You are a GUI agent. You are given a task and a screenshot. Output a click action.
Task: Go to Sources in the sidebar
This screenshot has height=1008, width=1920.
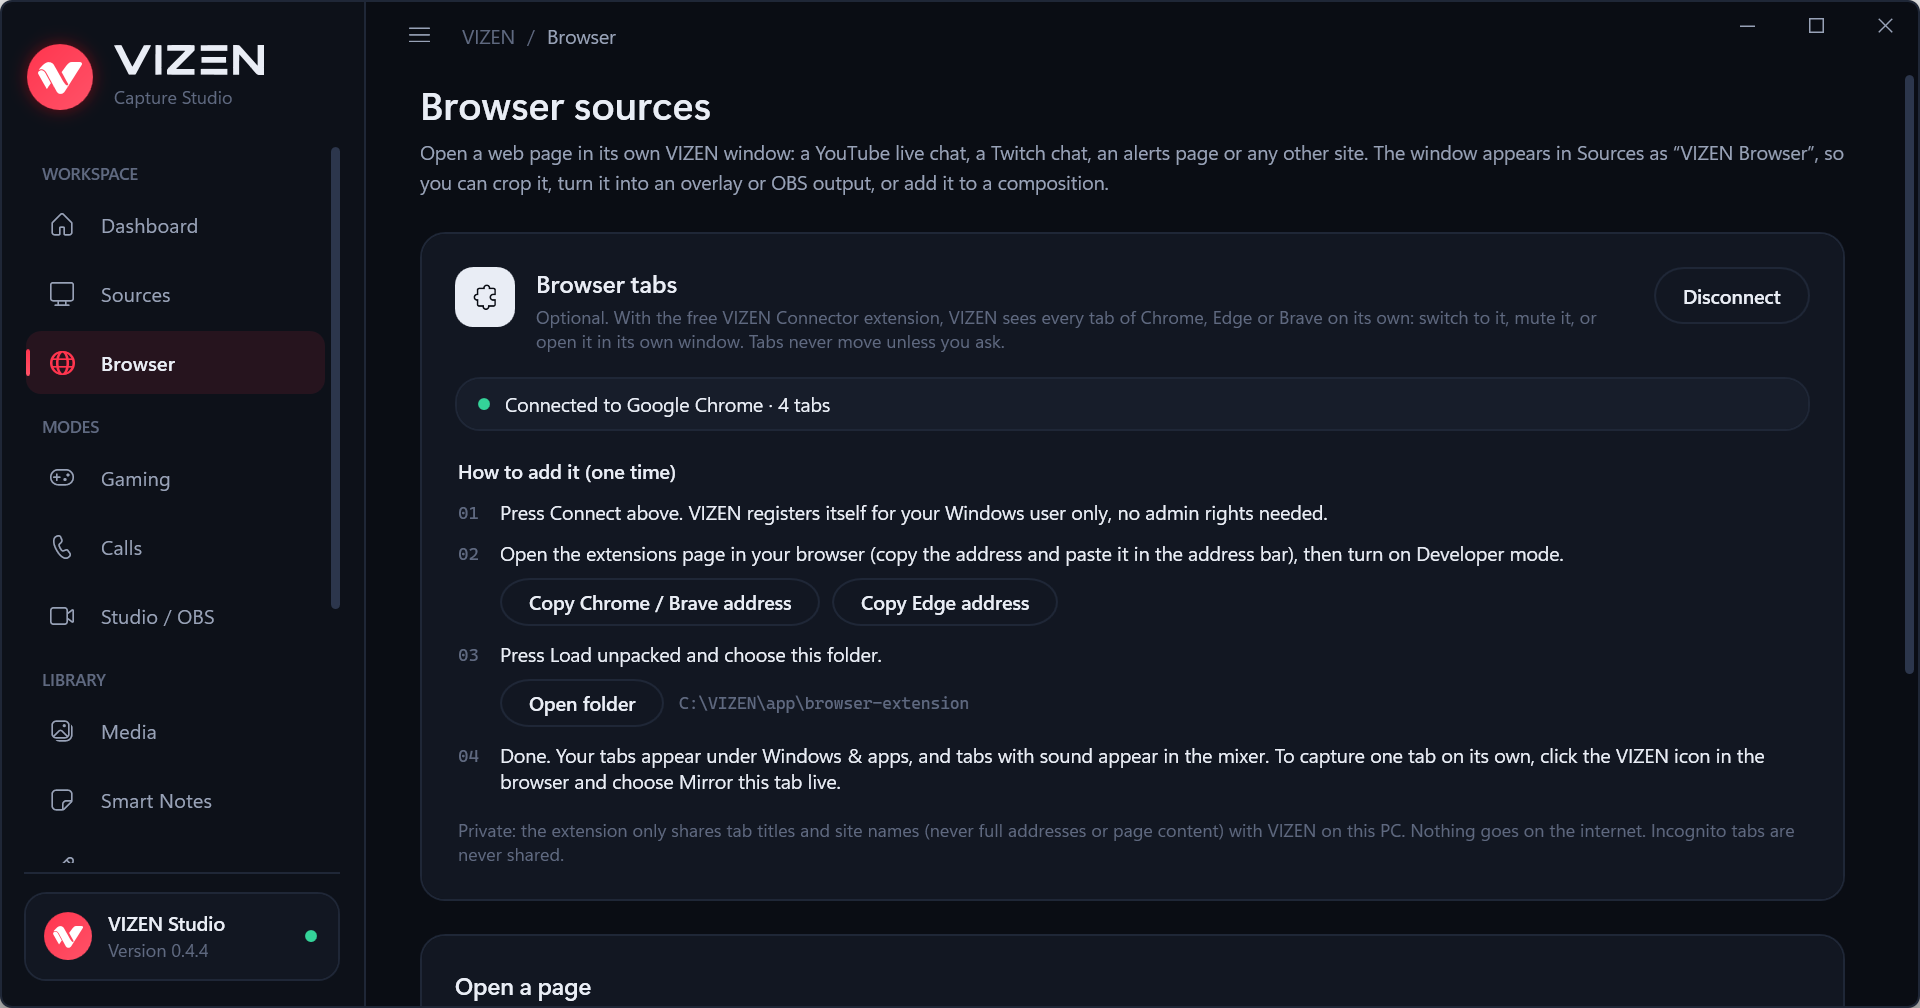click(175, 294)
